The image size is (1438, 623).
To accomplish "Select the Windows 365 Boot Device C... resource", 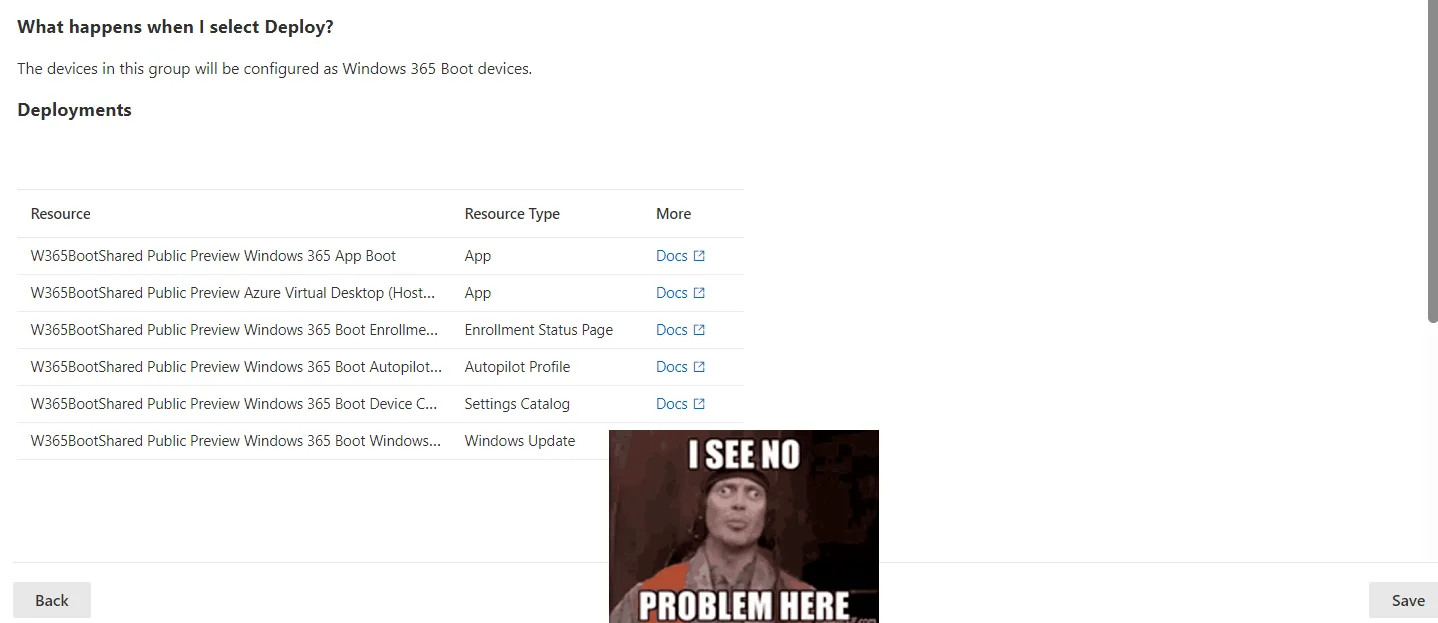I will tap(234, 404).
